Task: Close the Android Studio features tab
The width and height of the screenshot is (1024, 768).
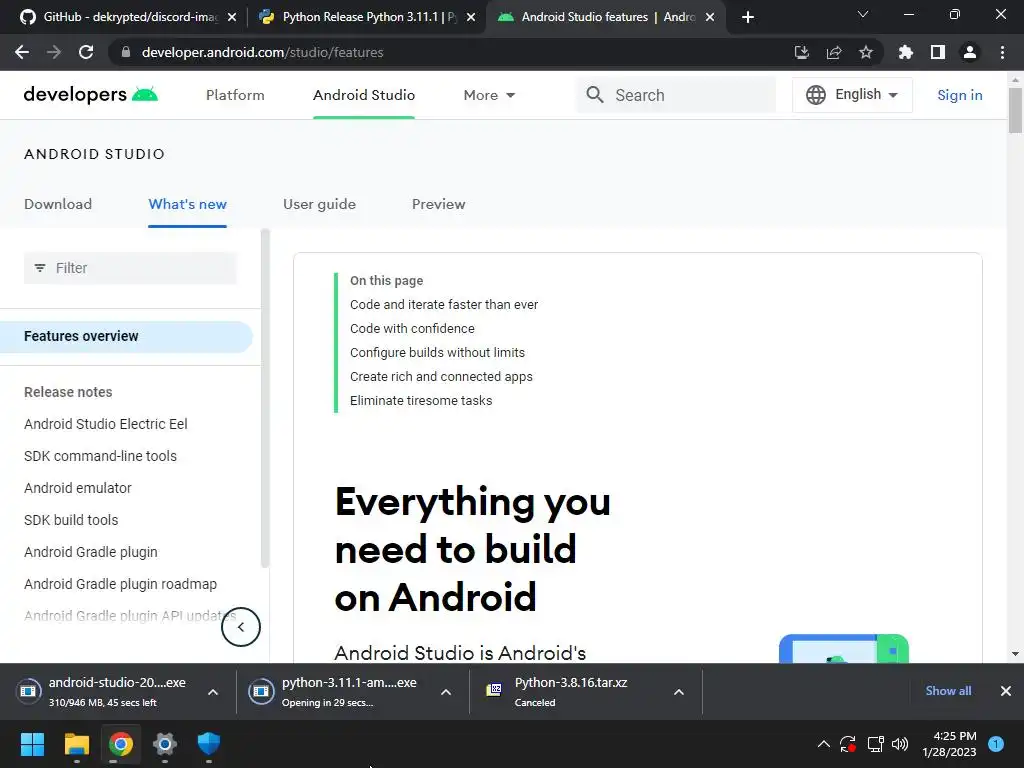Action: 710,17
